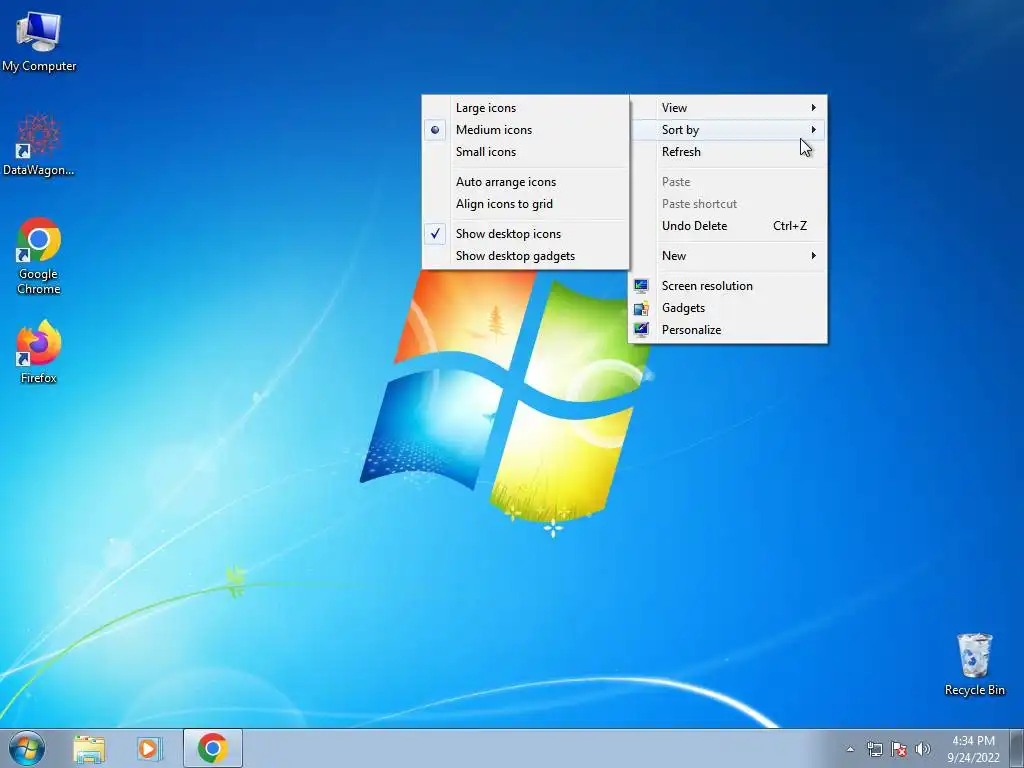Choose Gadgets from the context menu
The width and height of the screenshot is (1024, 768).
(x=728, y=308)
